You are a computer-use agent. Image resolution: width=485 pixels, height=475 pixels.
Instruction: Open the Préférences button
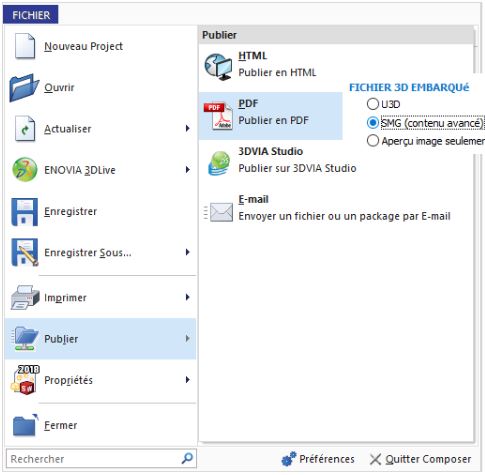coord(318,459)
